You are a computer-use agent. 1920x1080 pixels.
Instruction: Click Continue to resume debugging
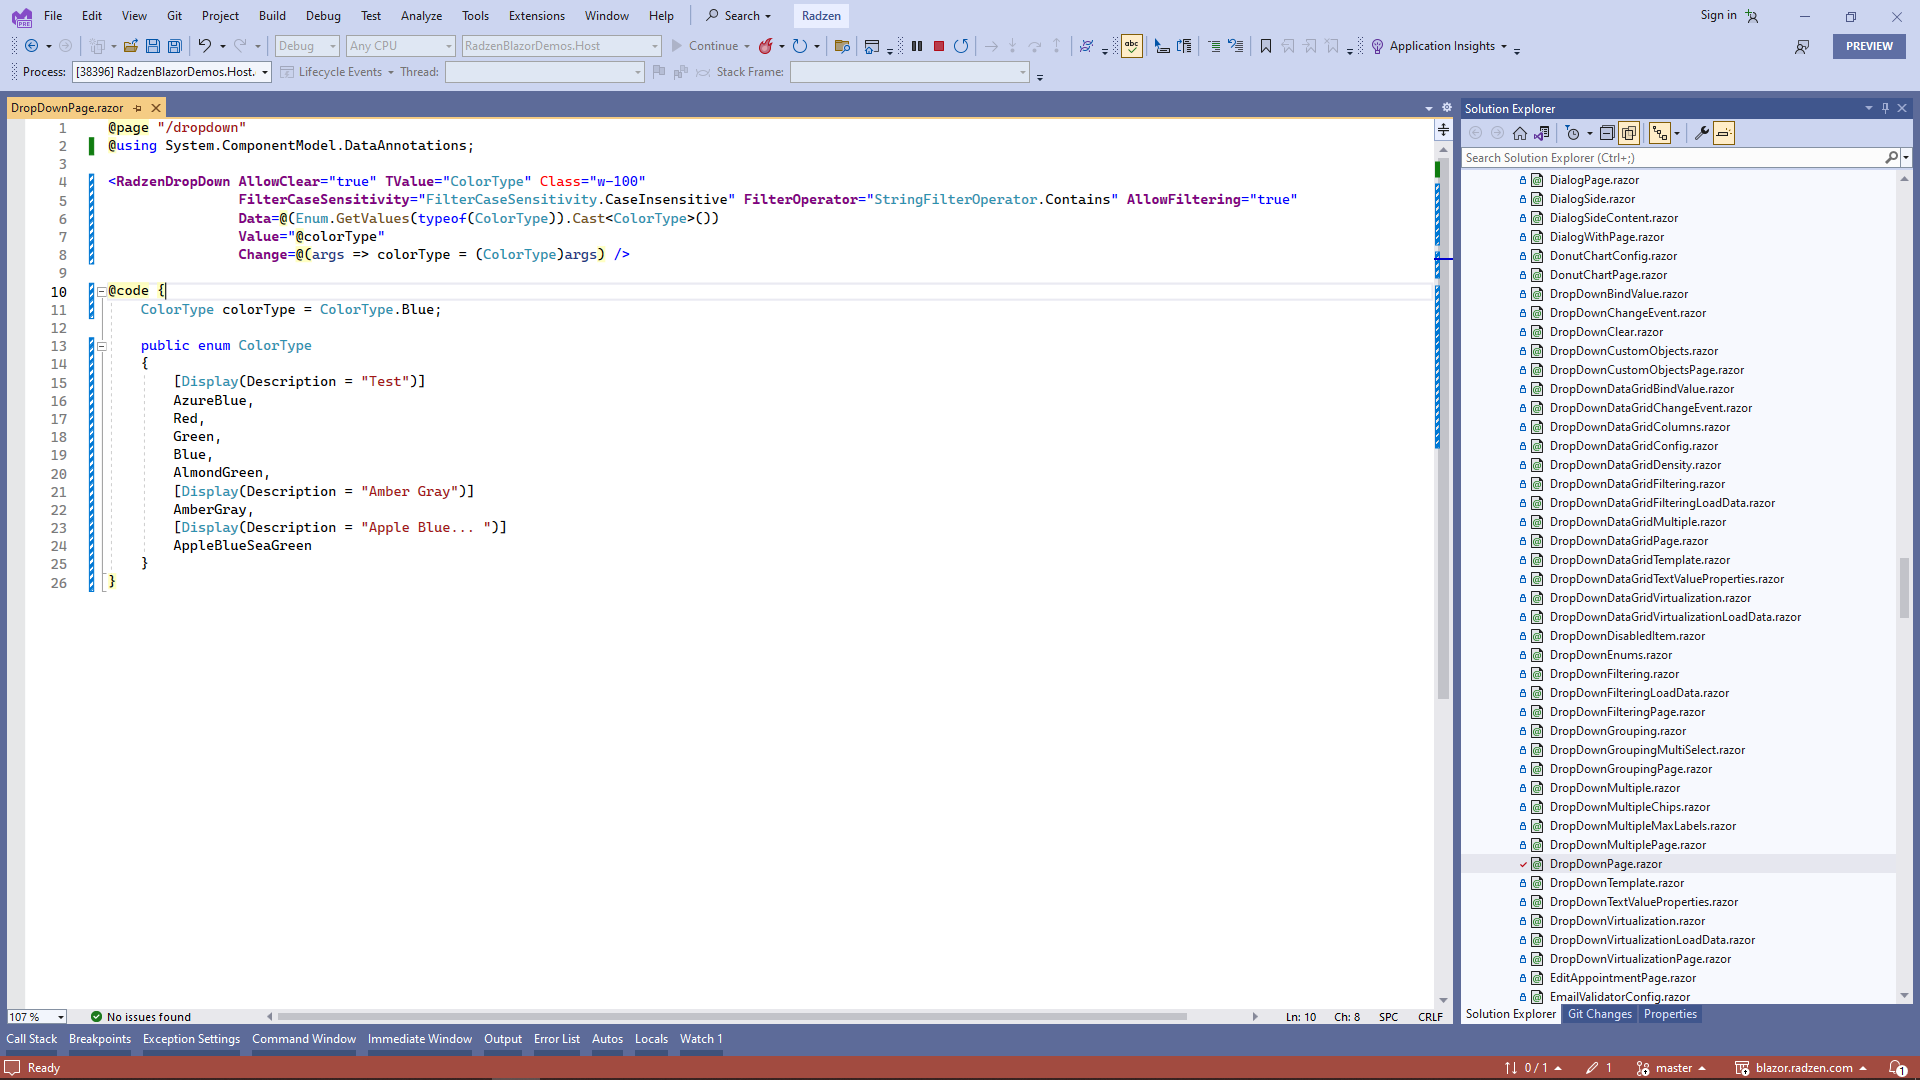(x=710, y=46)
